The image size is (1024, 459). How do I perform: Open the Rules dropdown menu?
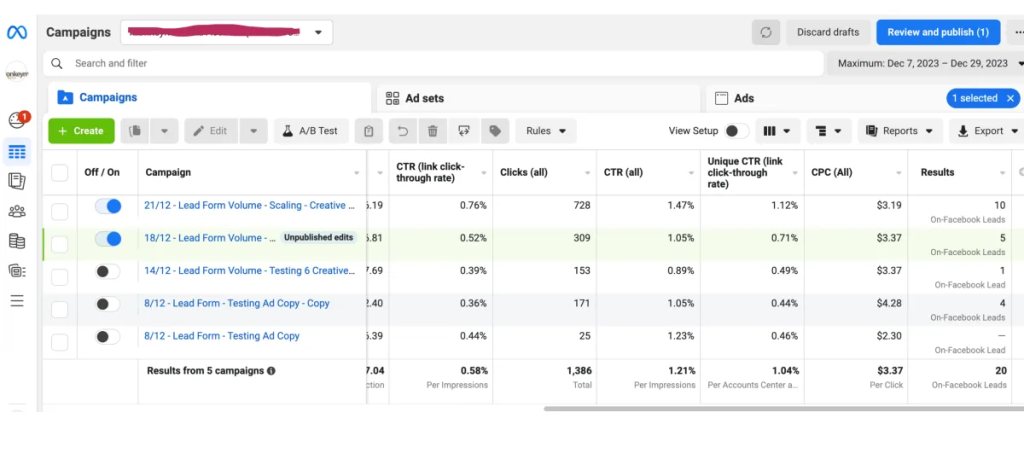pos(550,131)
